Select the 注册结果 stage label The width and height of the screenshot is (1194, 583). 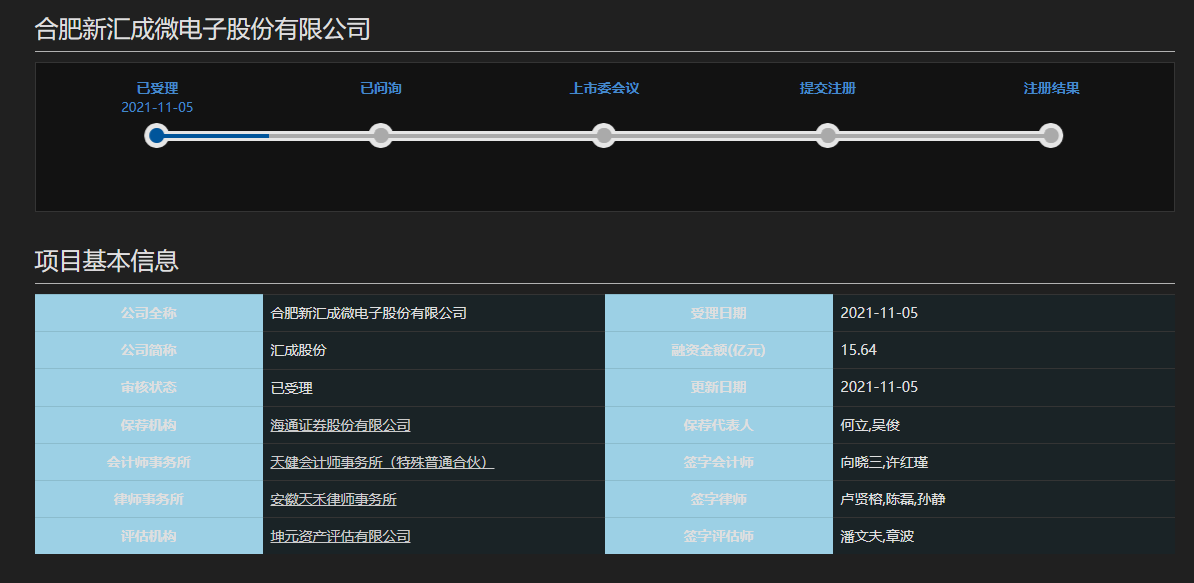point(1051,88)
